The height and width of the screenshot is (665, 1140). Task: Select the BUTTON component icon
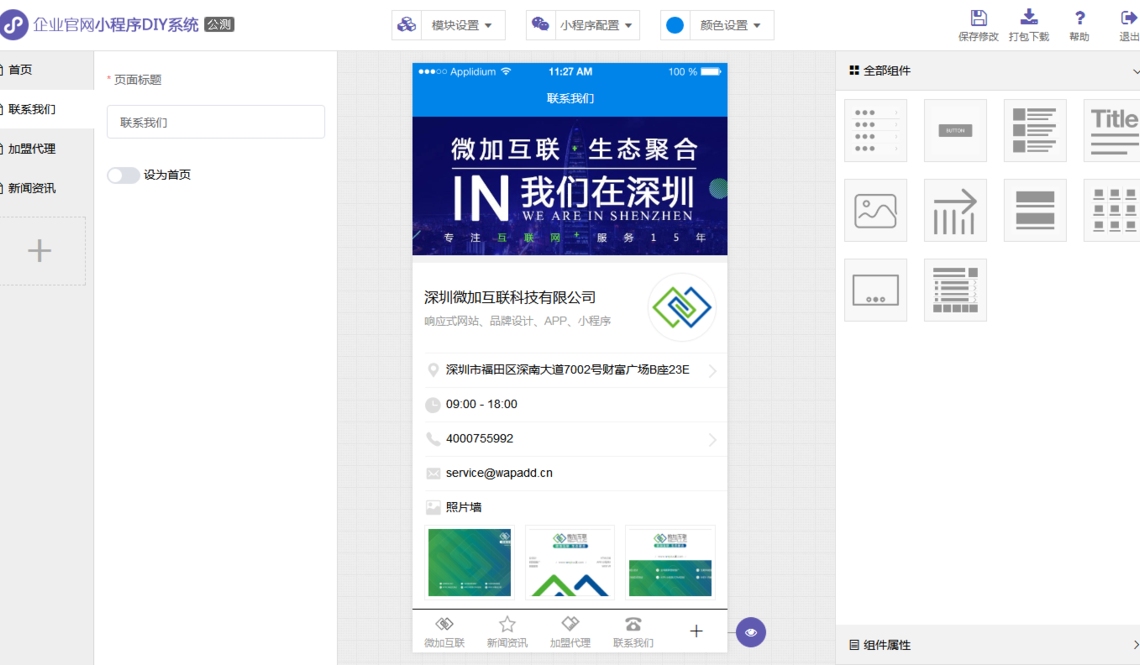pyautogui.click(x=955, y=130)
